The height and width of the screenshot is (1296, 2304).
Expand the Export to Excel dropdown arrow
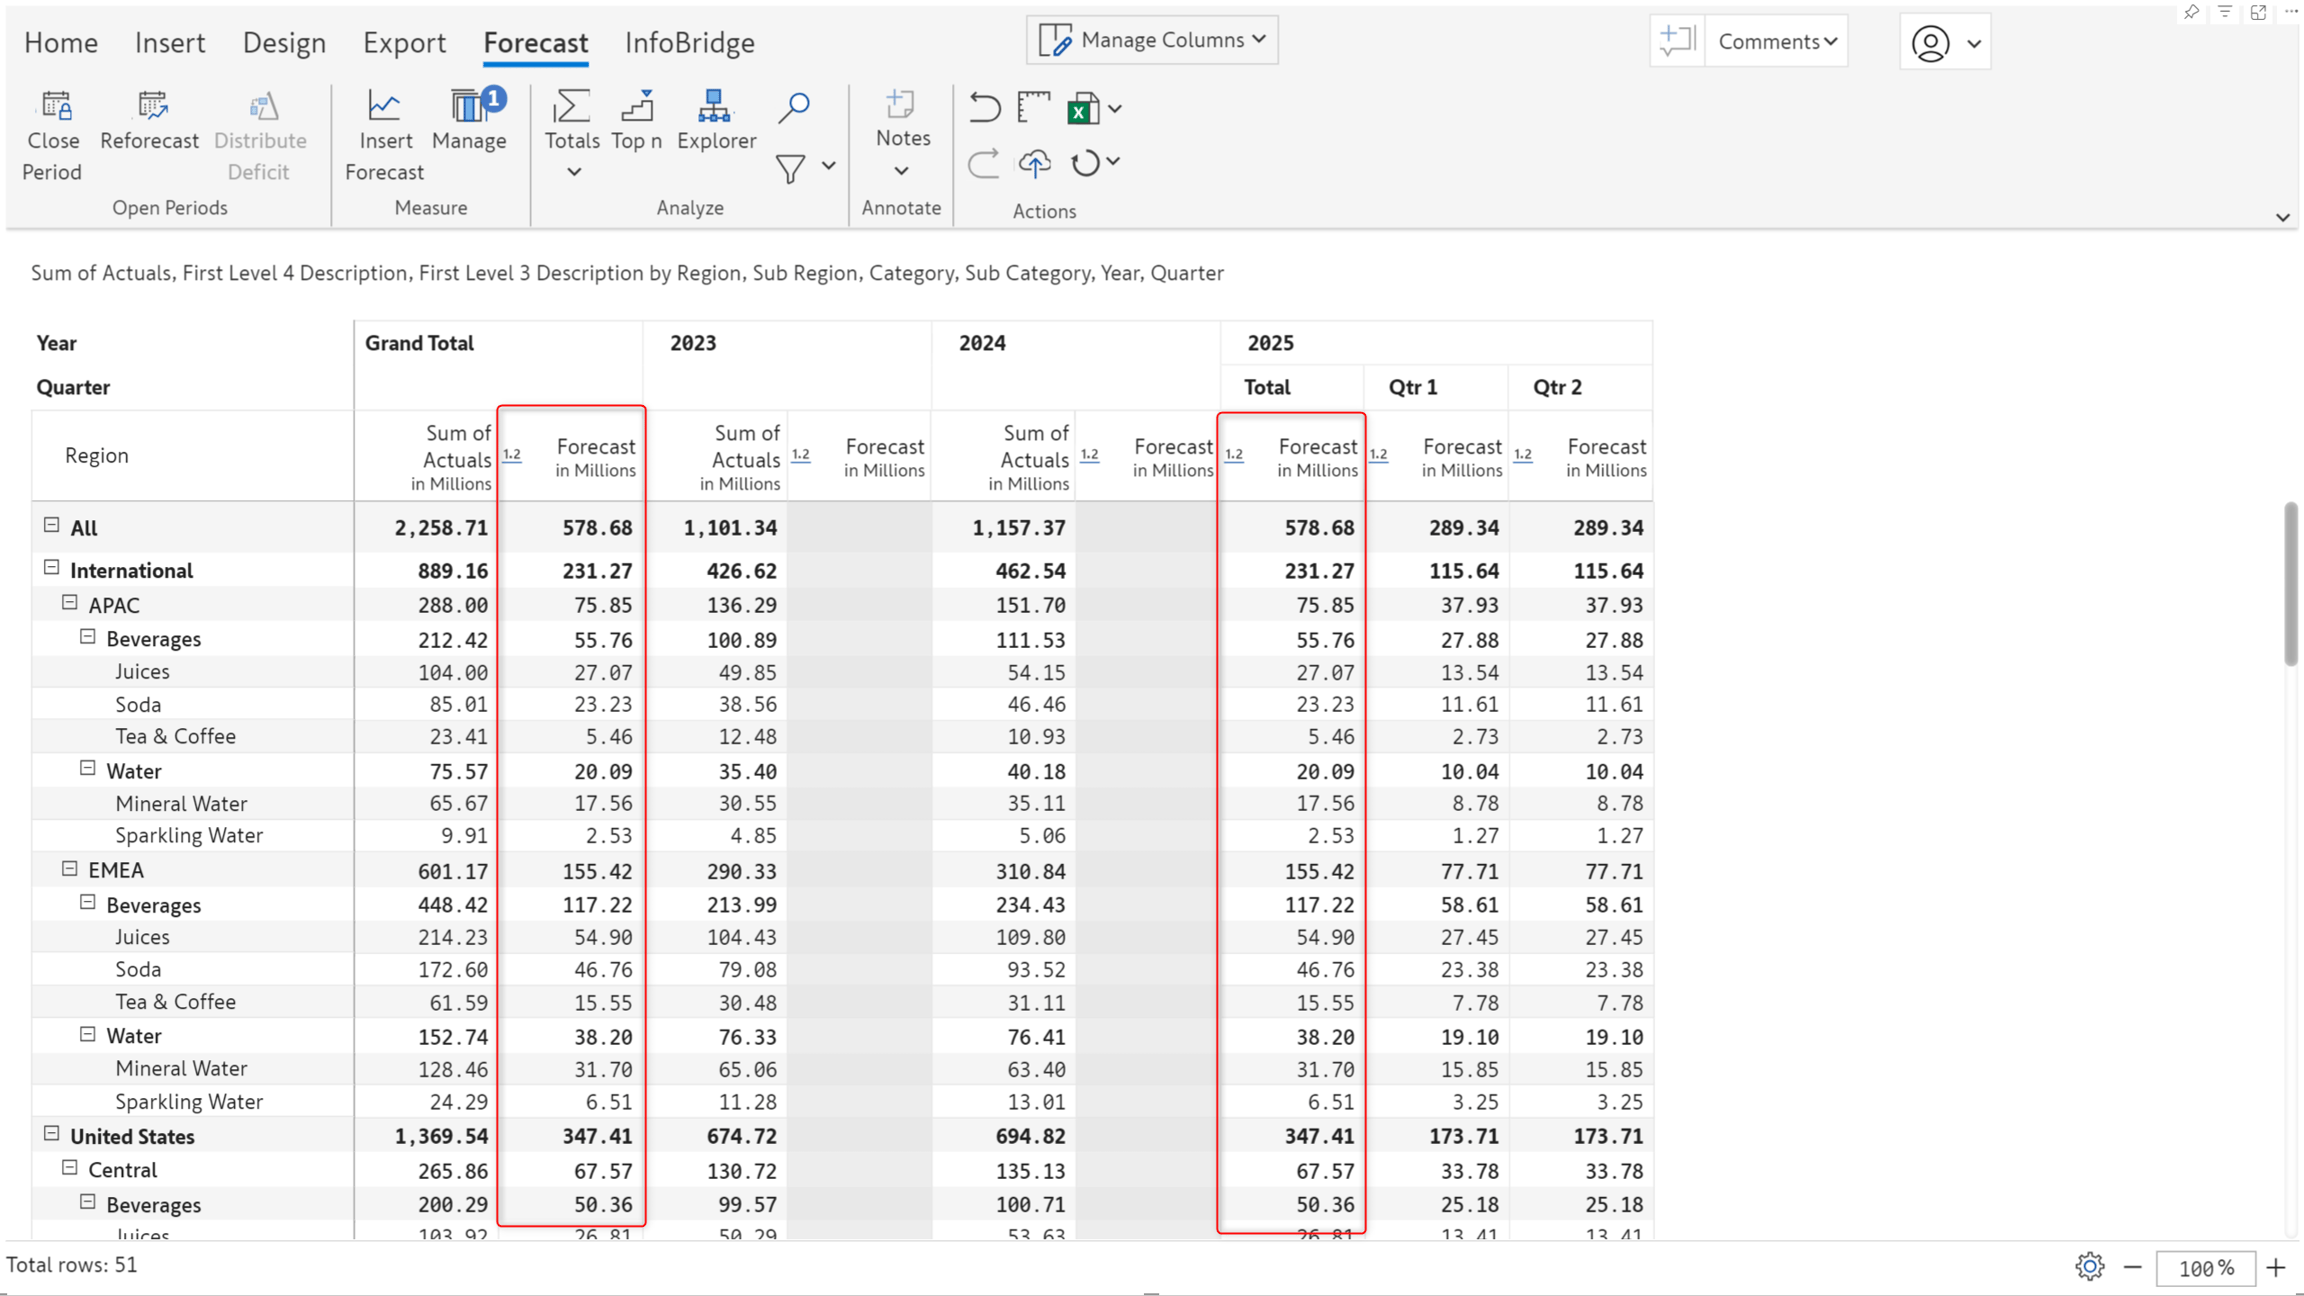(x=1115, y=108)
